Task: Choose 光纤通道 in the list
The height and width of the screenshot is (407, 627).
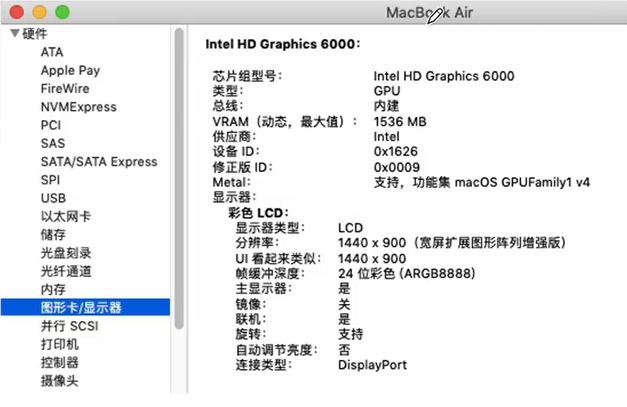Action: tap(66, 271)
